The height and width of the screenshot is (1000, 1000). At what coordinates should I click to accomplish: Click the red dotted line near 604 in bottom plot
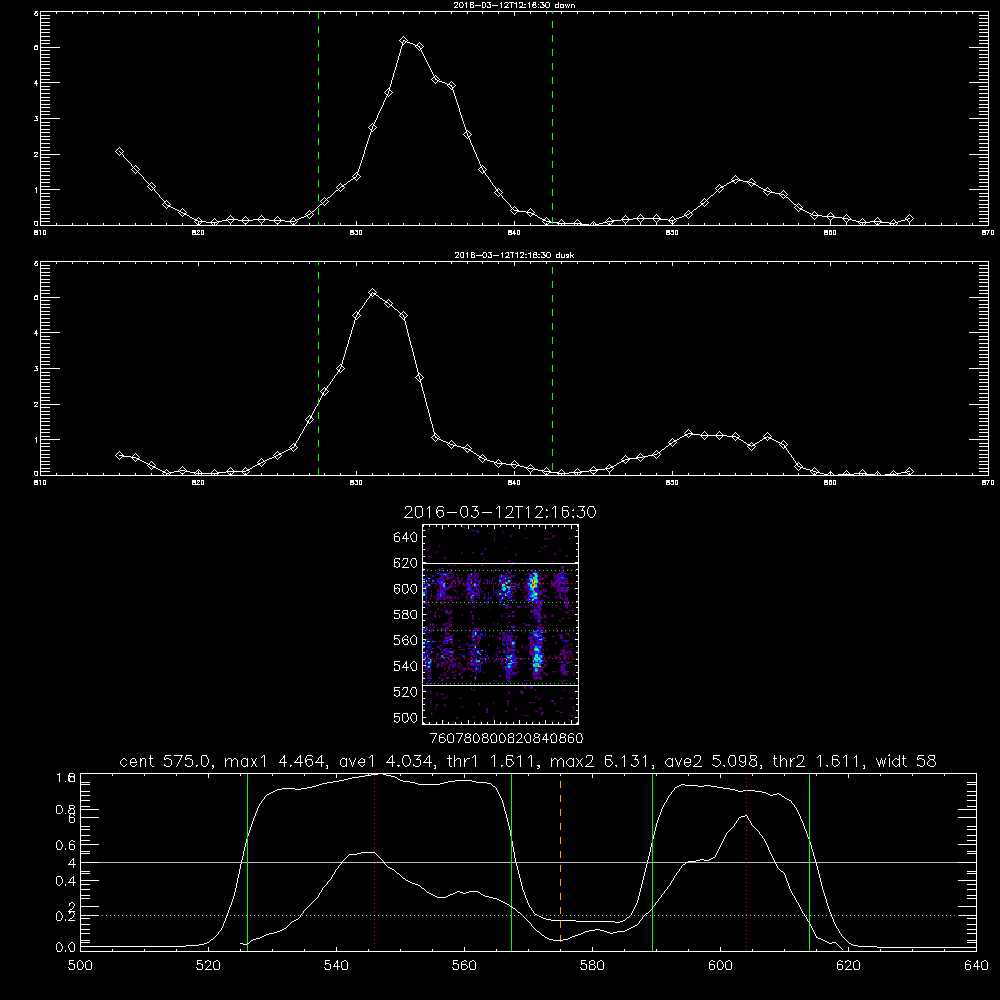click(x=746, y=861)
